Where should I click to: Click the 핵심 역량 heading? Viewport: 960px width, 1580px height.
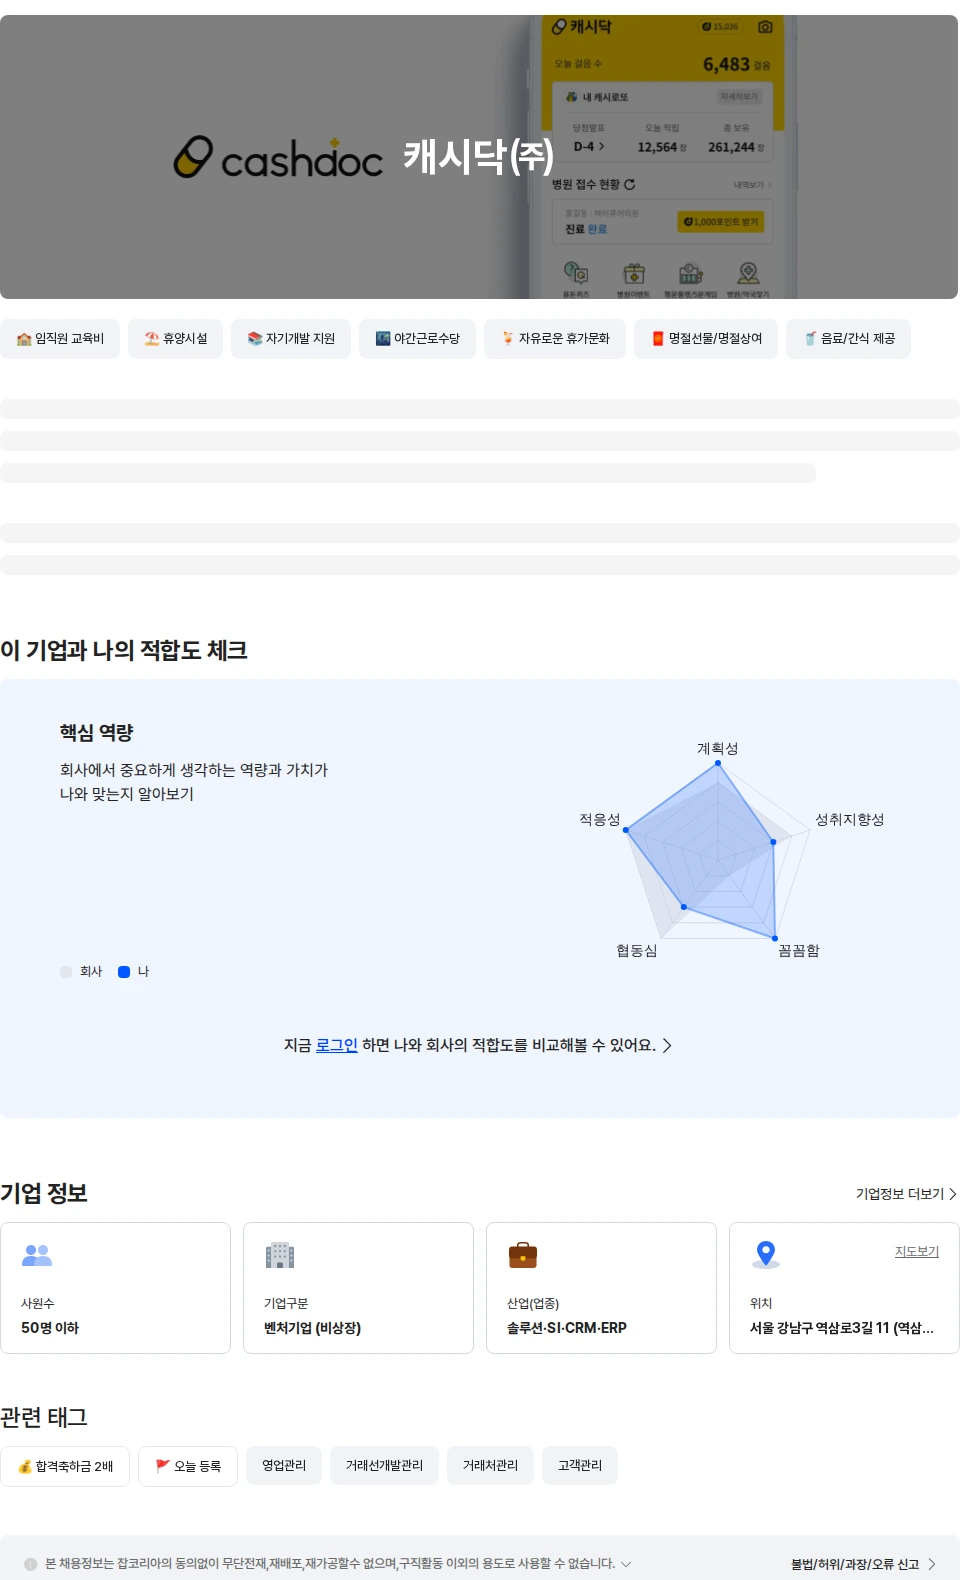(96, 732)
